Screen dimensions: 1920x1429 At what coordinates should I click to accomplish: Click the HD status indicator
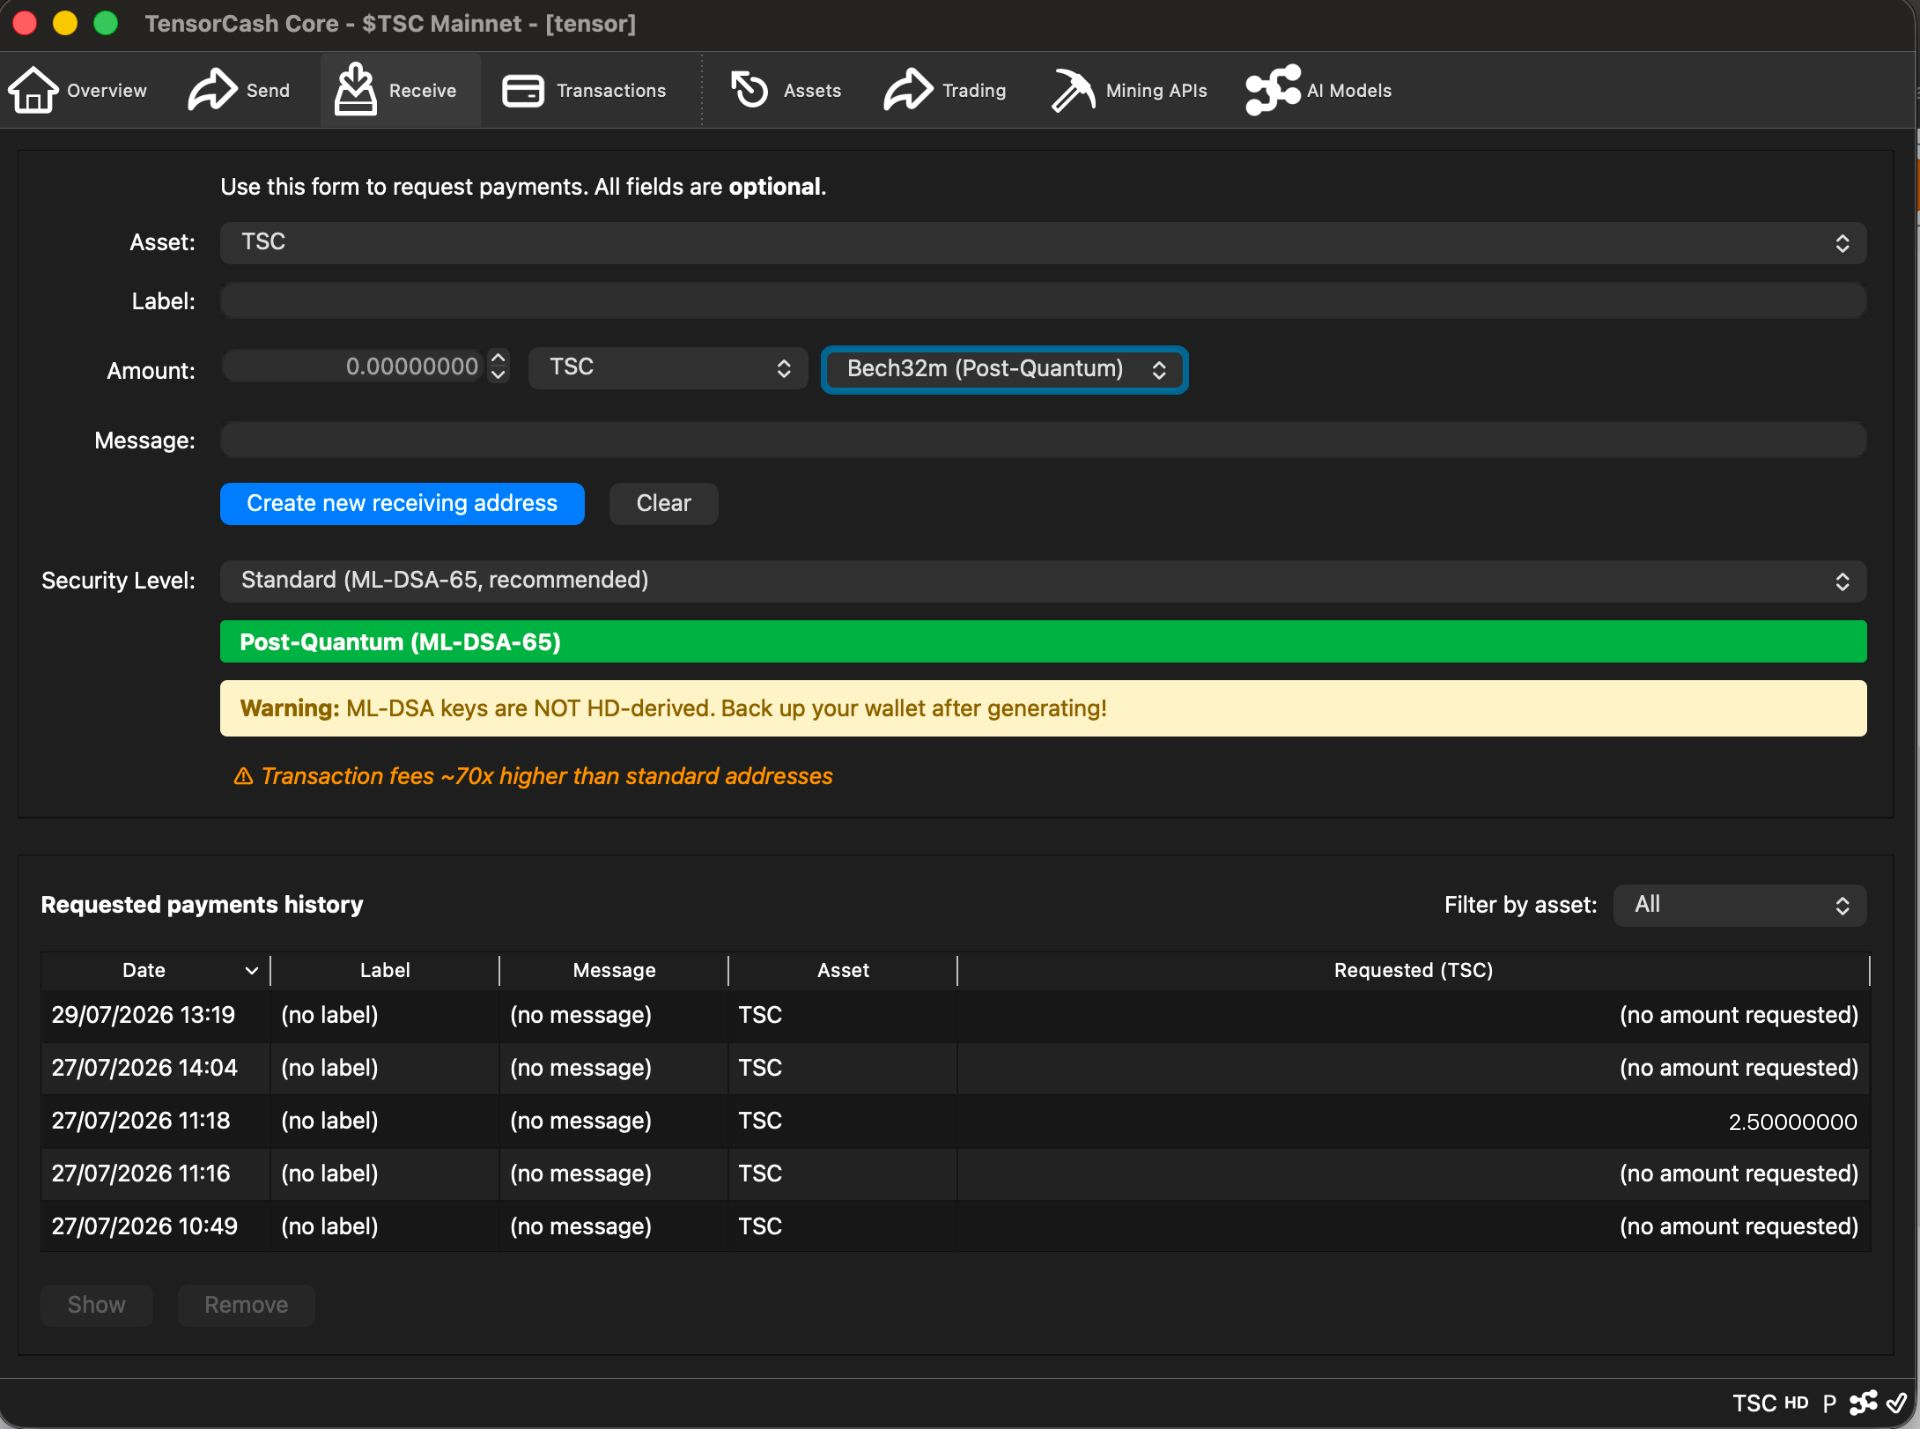tap(1796, 1403)
